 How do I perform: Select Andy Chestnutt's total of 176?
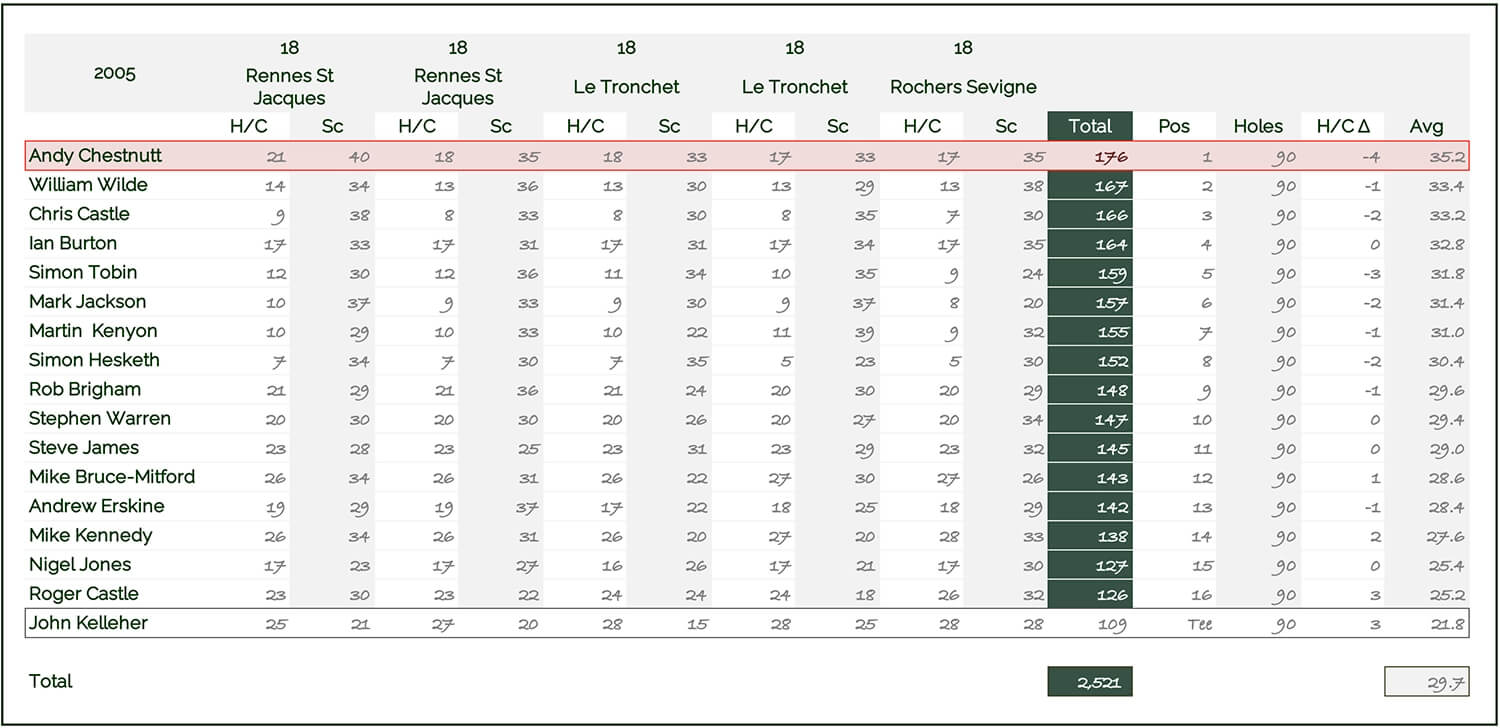(x=1112, y=157)
